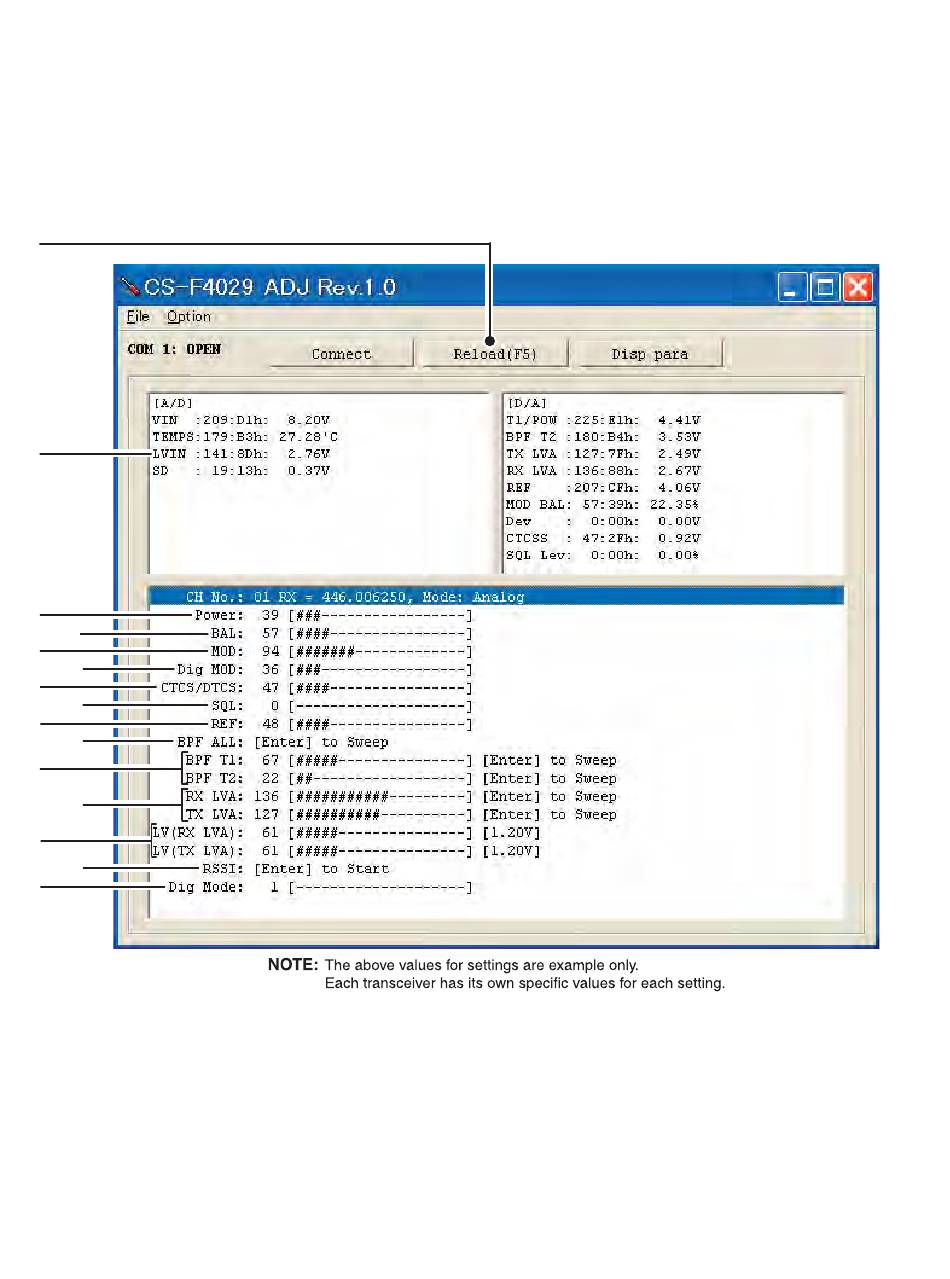Maximize the CS-F4029 ADJ window
Viewport: 950px width, 1279px height.
point(825,288)
